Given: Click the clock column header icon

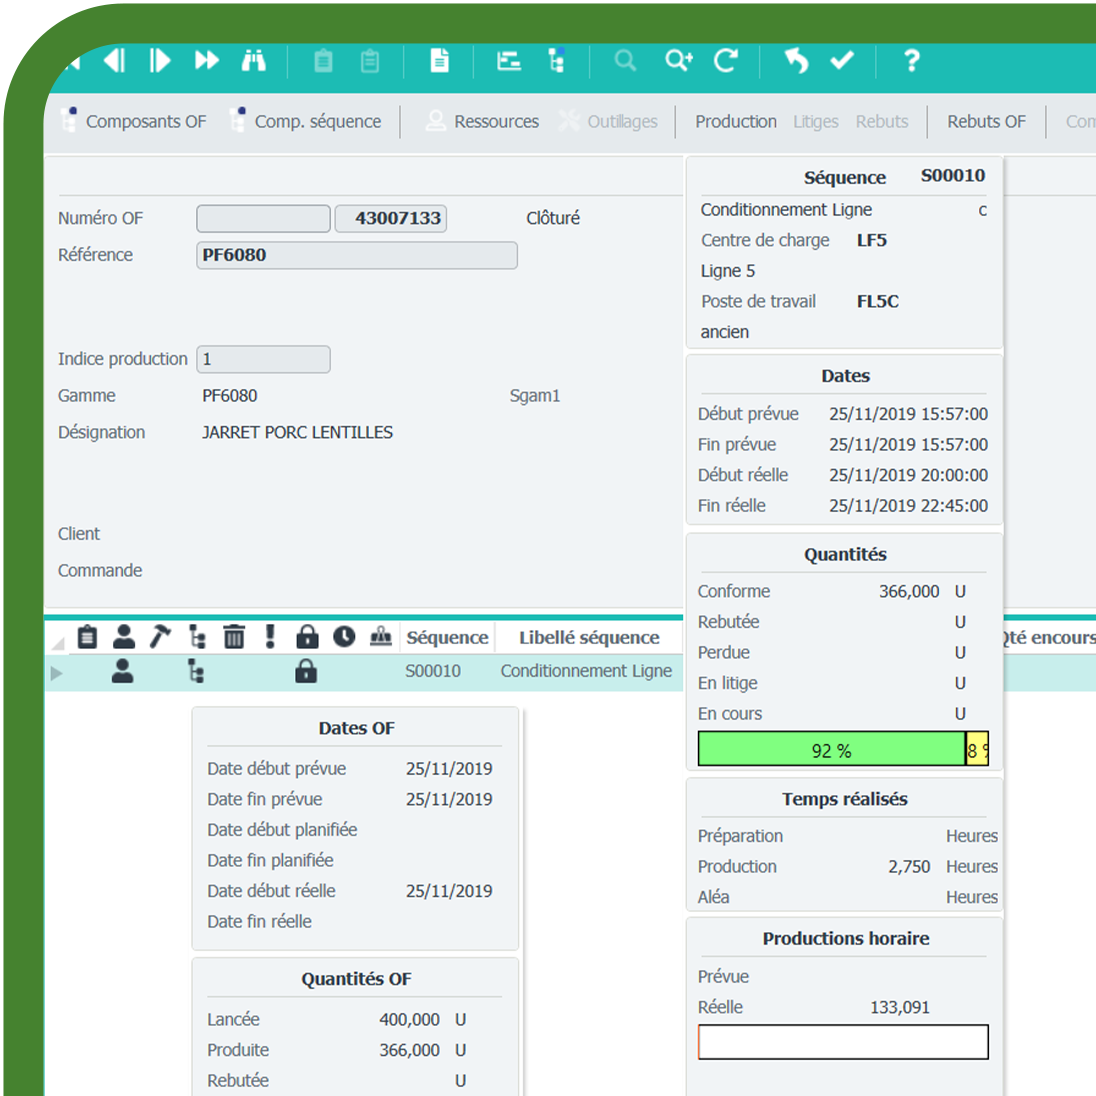Looking at the screenshot, I should [344, 637].
